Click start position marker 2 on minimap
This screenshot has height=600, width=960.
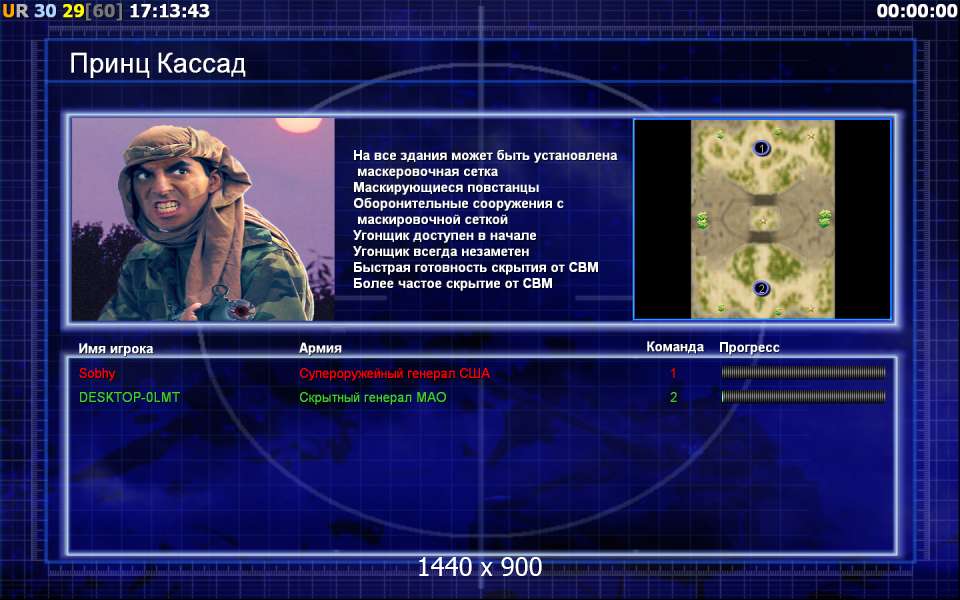pyautogui.click(x=761, y=288)
